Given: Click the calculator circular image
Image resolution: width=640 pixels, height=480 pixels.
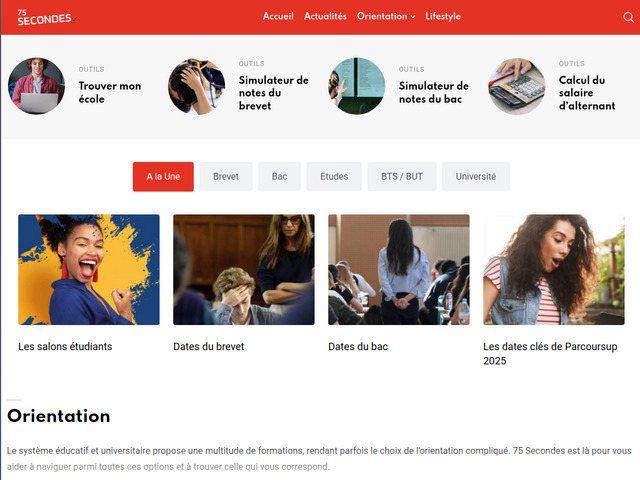Looking at the screenshot, I should [517, 86].
